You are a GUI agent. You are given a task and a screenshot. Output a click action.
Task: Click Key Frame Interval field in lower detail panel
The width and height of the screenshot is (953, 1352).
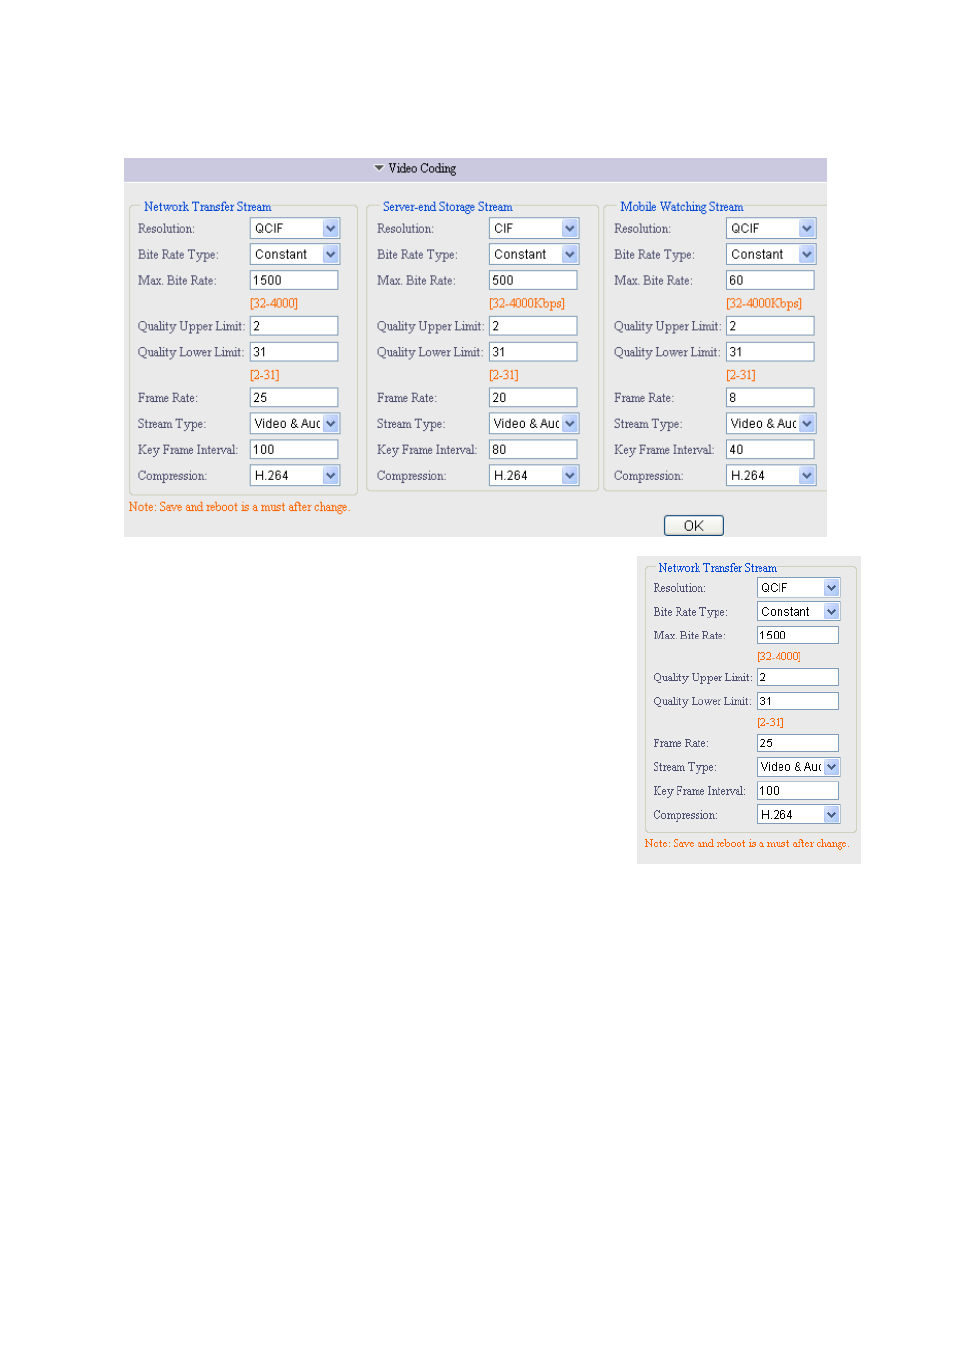click(x=798, y=791)
